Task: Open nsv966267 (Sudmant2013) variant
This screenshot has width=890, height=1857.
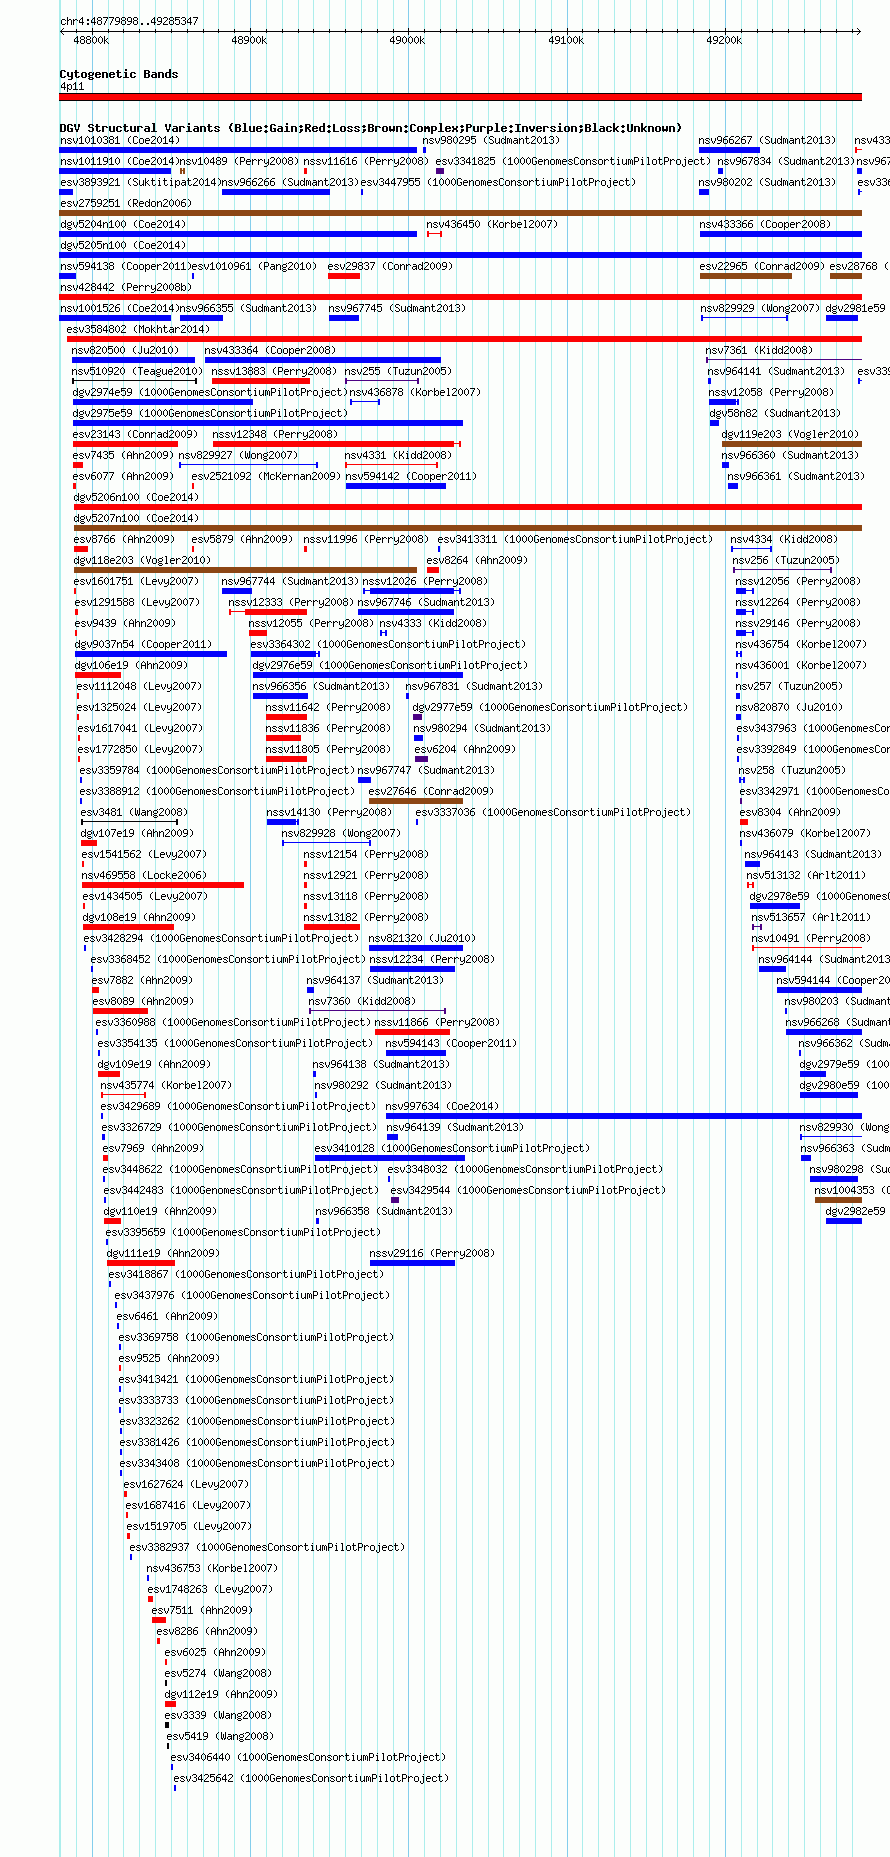Action: pos(767,140)
